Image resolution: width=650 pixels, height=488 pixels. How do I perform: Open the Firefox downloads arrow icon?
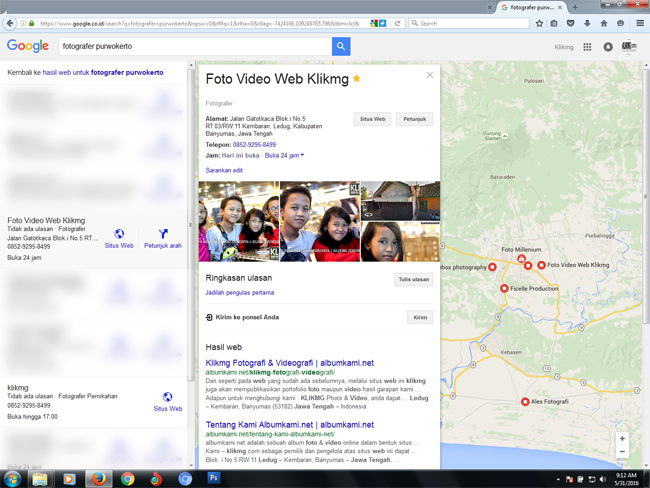point(587,23)
